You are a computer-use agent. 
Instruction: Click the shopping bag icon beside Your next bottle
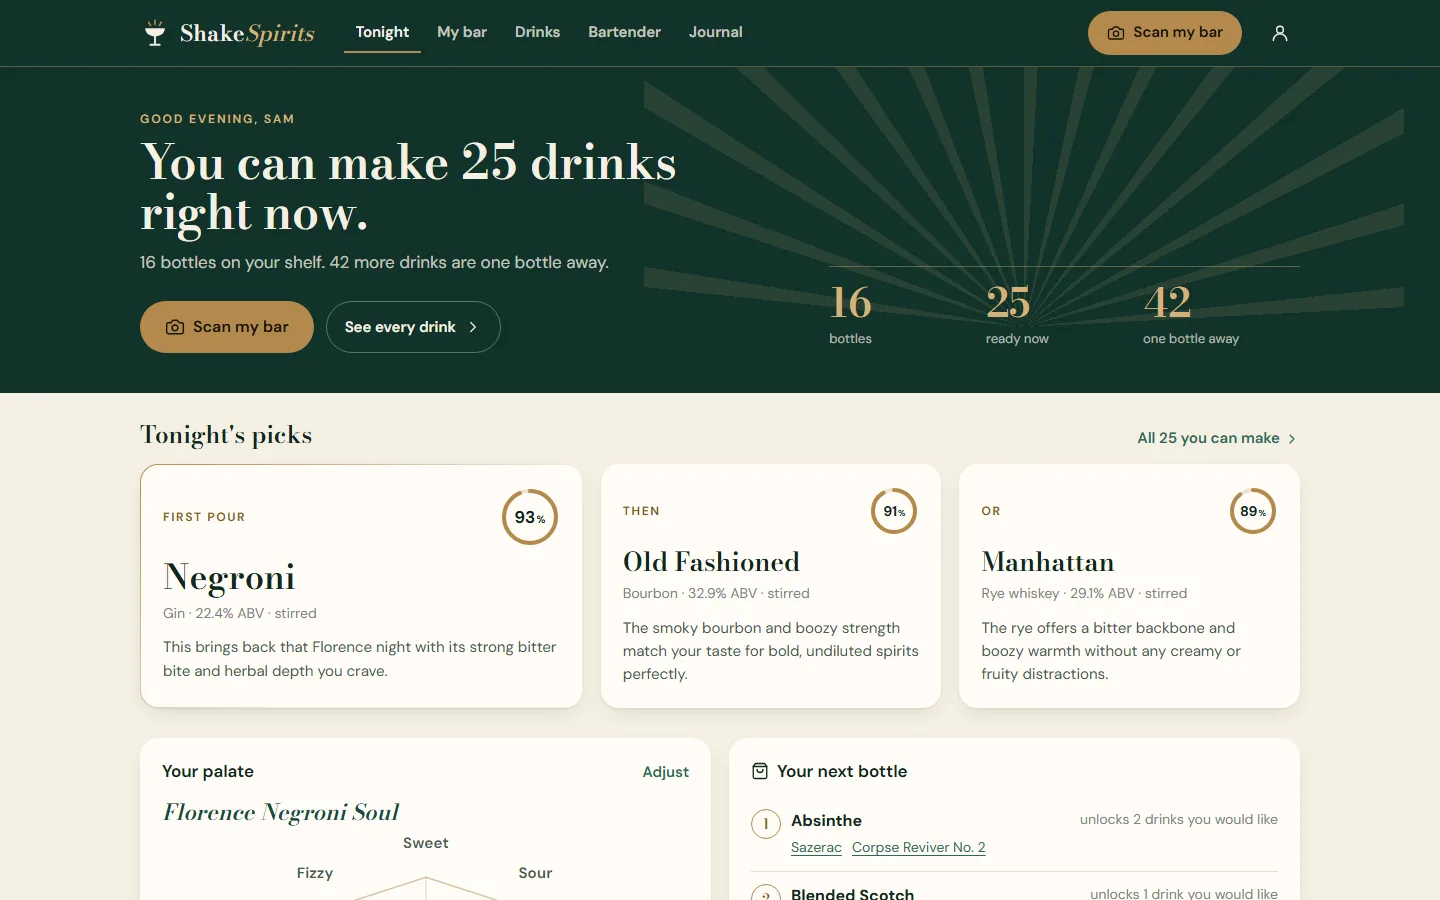[760, 771]
